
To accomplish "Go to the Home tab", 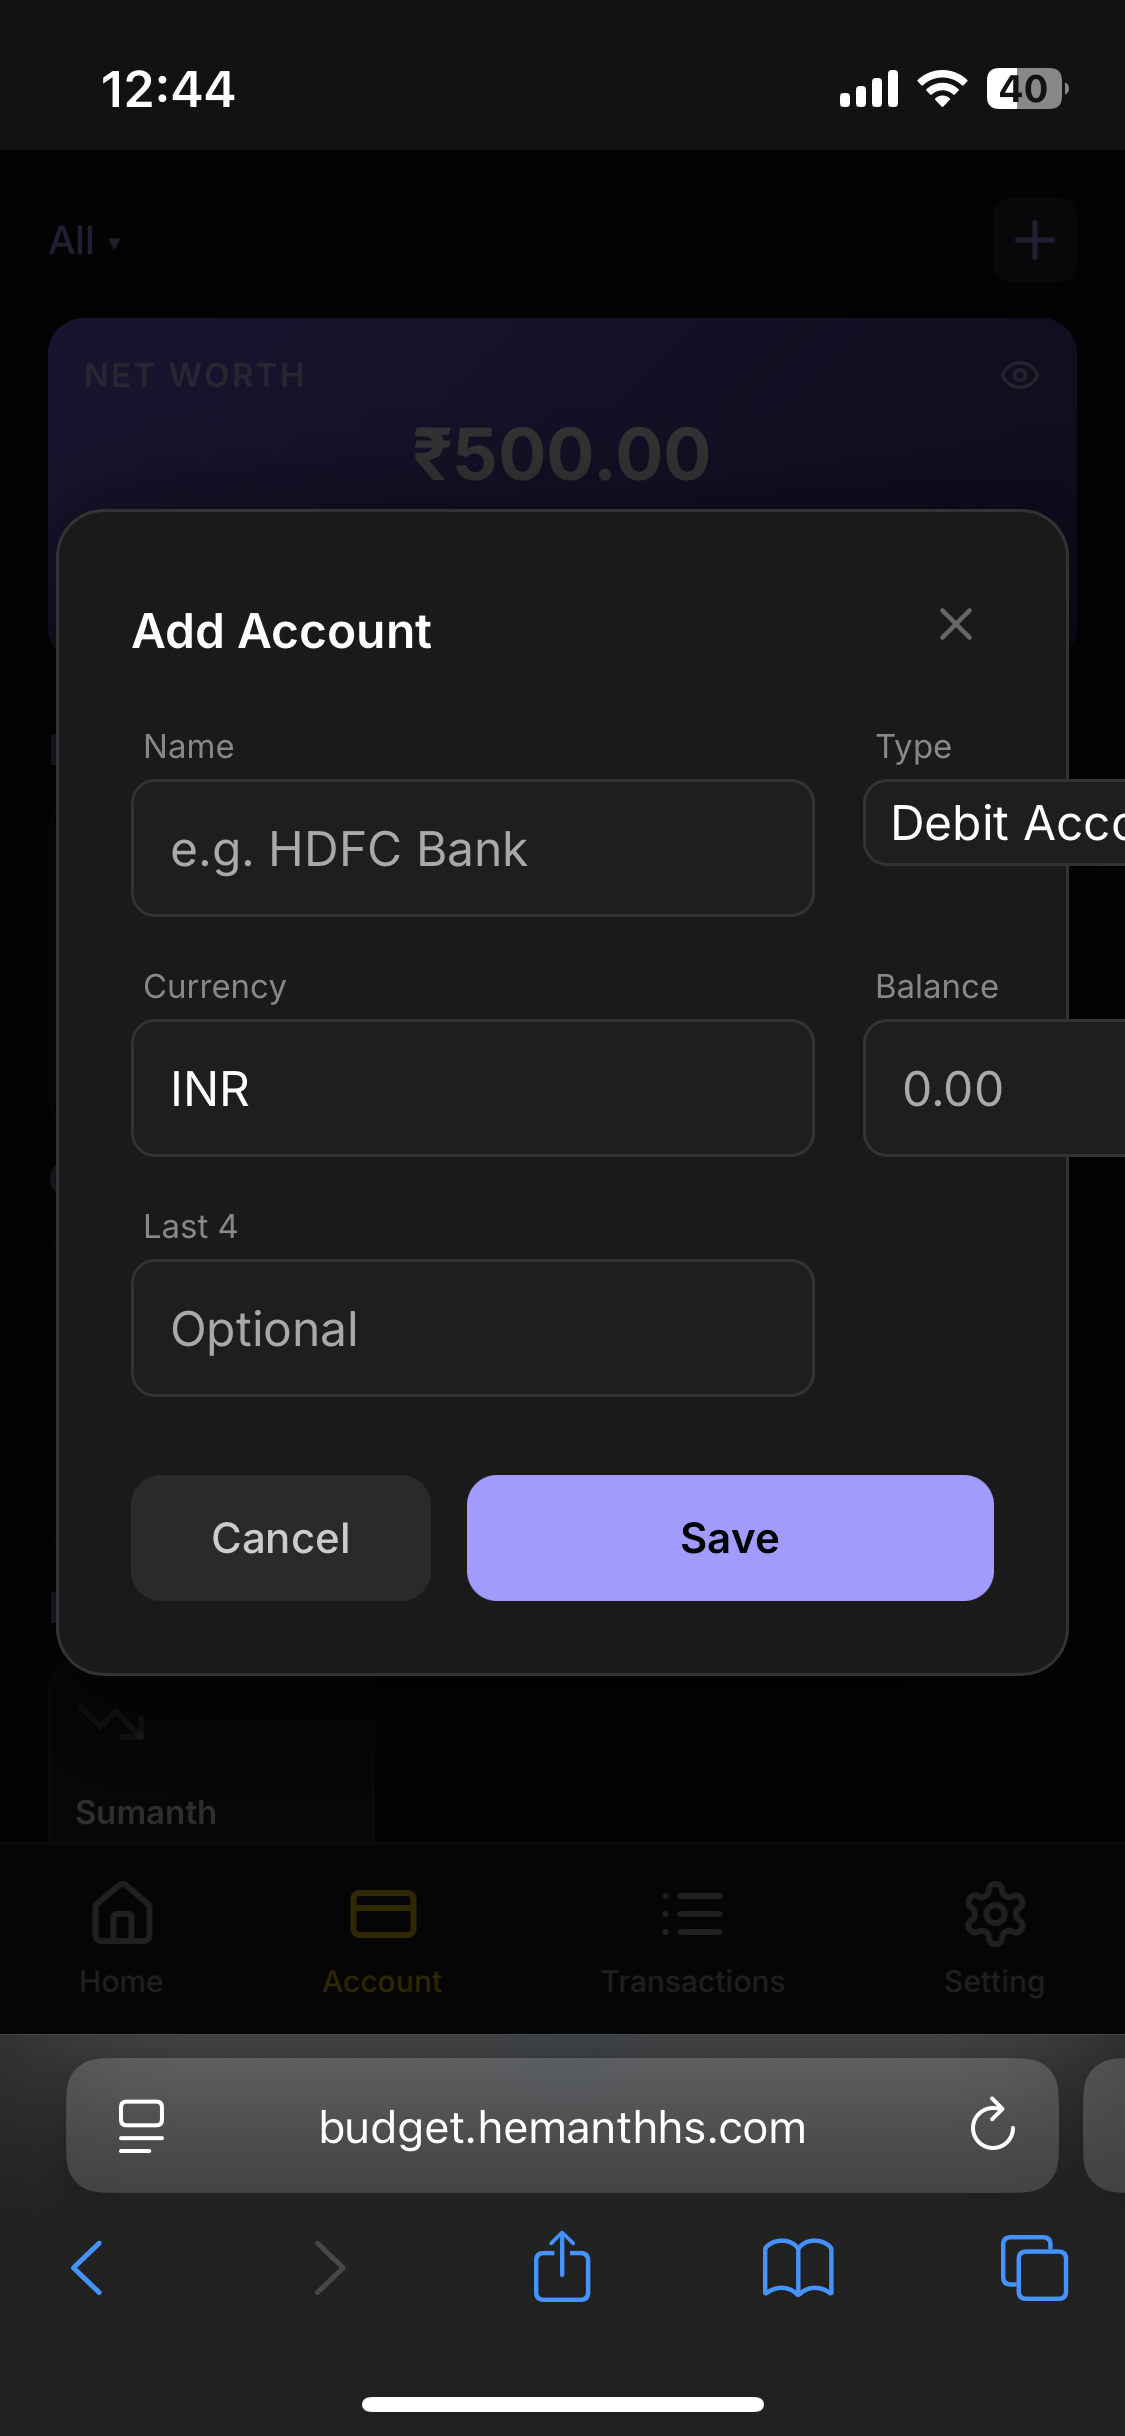I will [x=121, y=1938].
